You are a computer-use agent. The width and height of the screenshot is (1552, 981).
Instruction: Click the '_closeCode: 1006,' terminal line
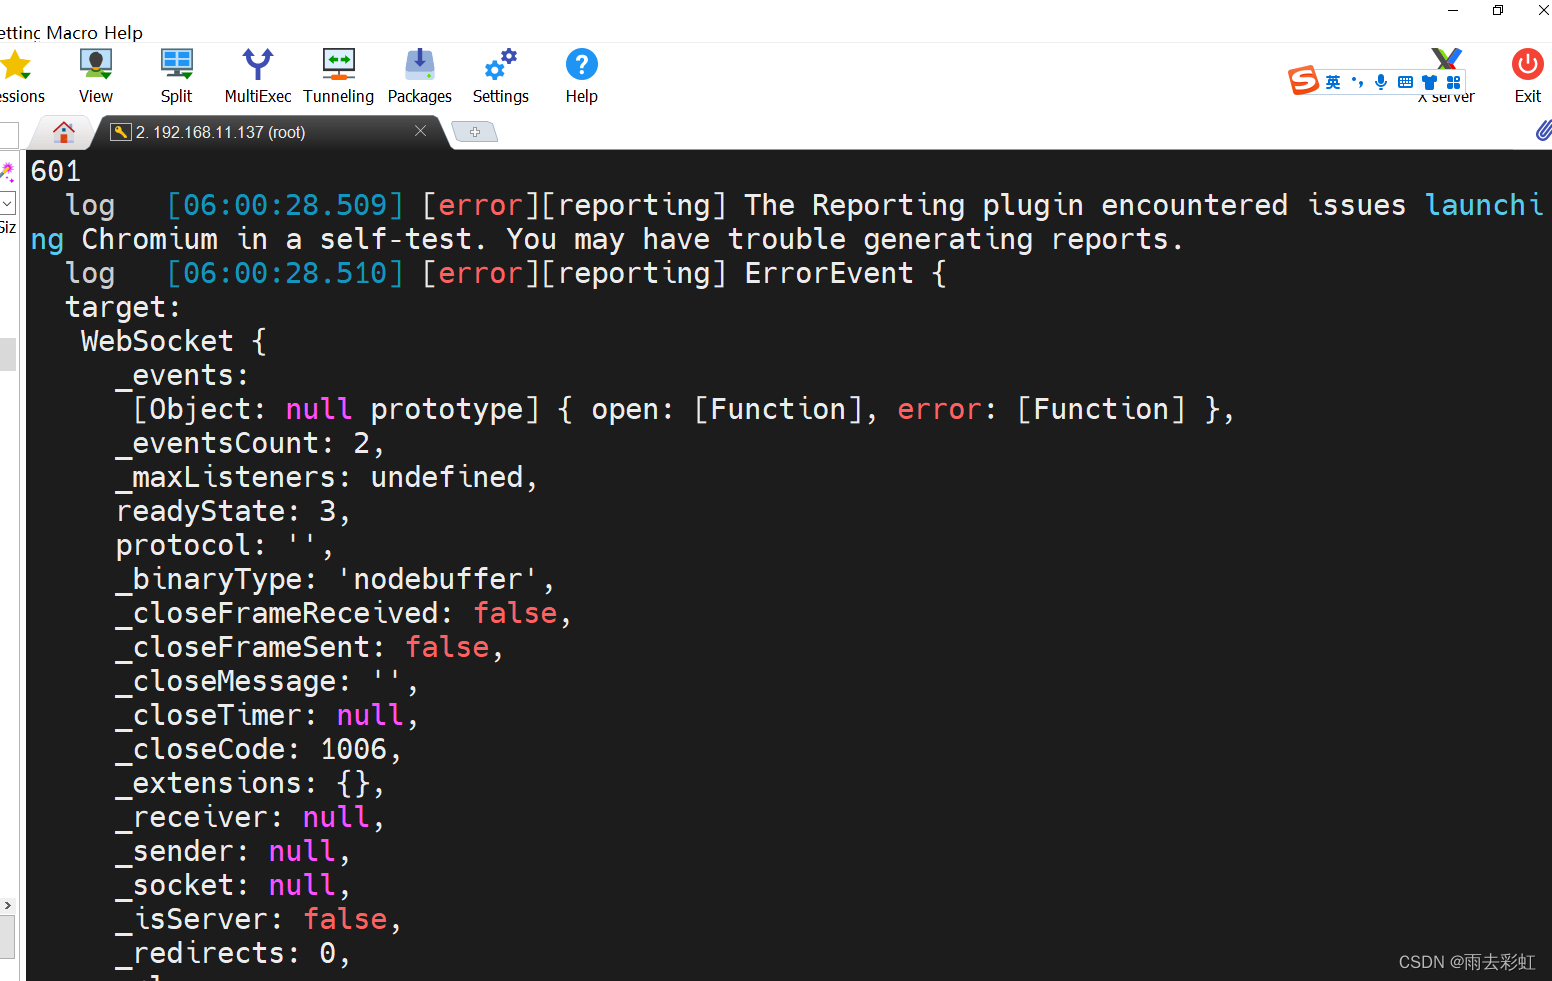pyautogui.click(x=258, y=749)
